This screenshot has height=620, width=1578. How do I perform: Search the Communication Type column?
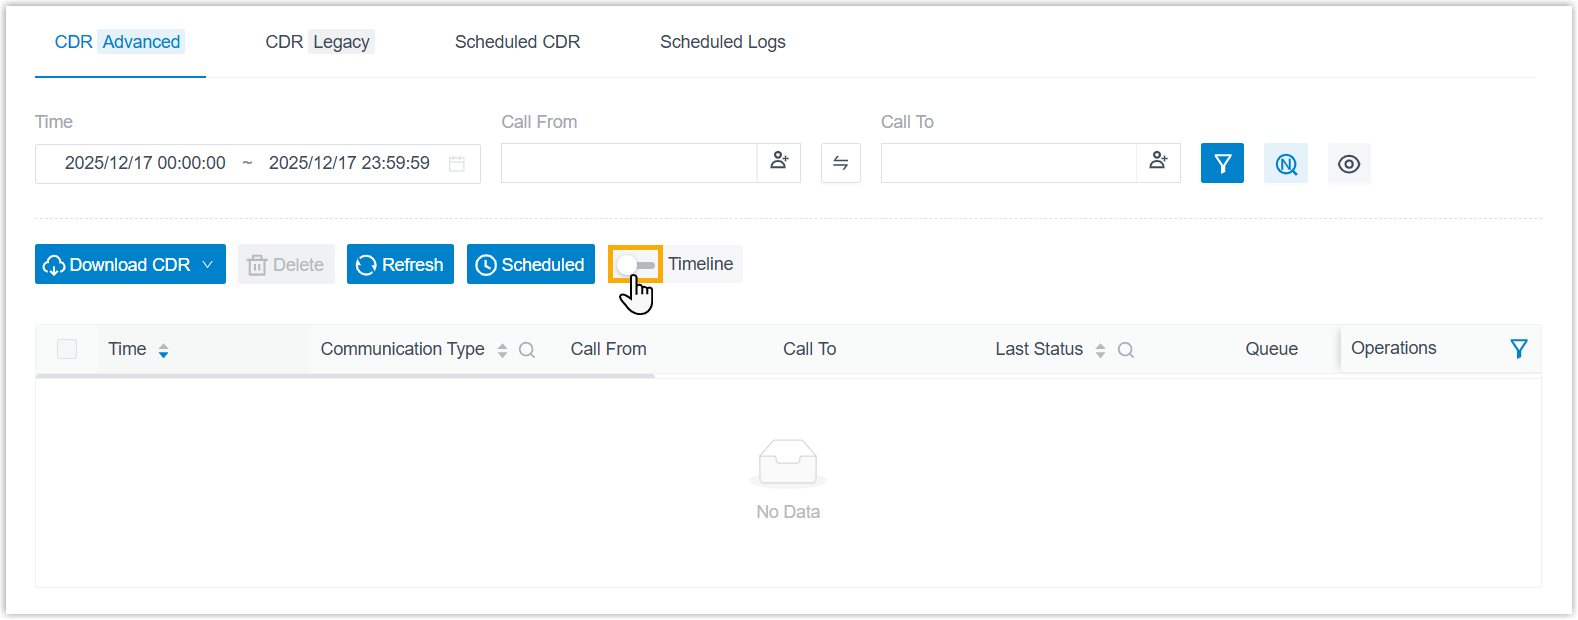527,350
